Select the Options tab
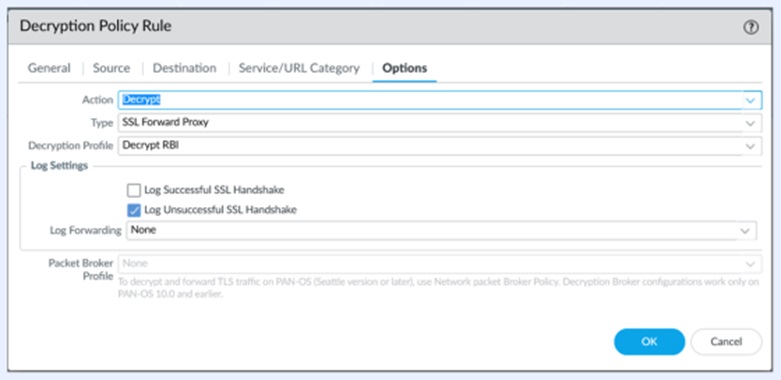The width and height of the screenshot is (781, 380). [404, 68]
